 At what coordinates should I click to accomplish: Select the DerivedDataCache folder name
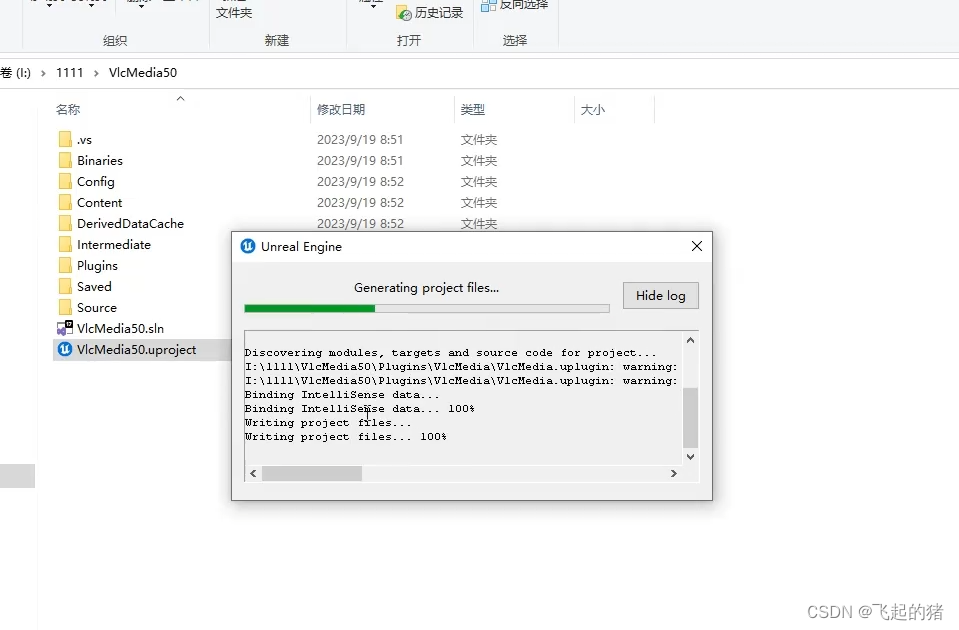tap(130, 223)
